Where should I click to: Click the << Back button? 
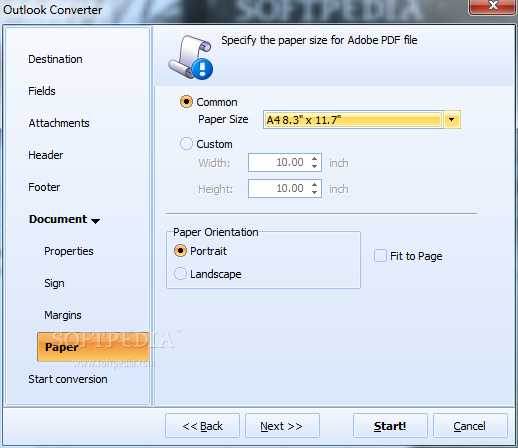tap(202, 426)
